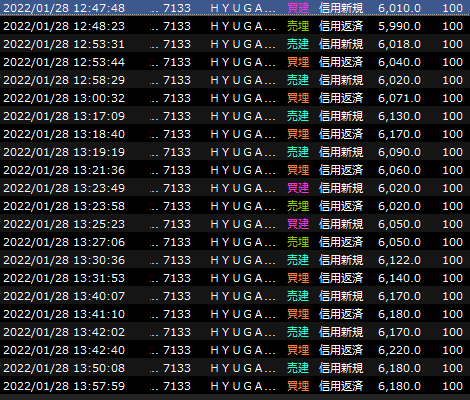Click 売建 in the 13:30:36 row
Screen dimensions: 470x400
pyautogui.click(x=298, y=260)
